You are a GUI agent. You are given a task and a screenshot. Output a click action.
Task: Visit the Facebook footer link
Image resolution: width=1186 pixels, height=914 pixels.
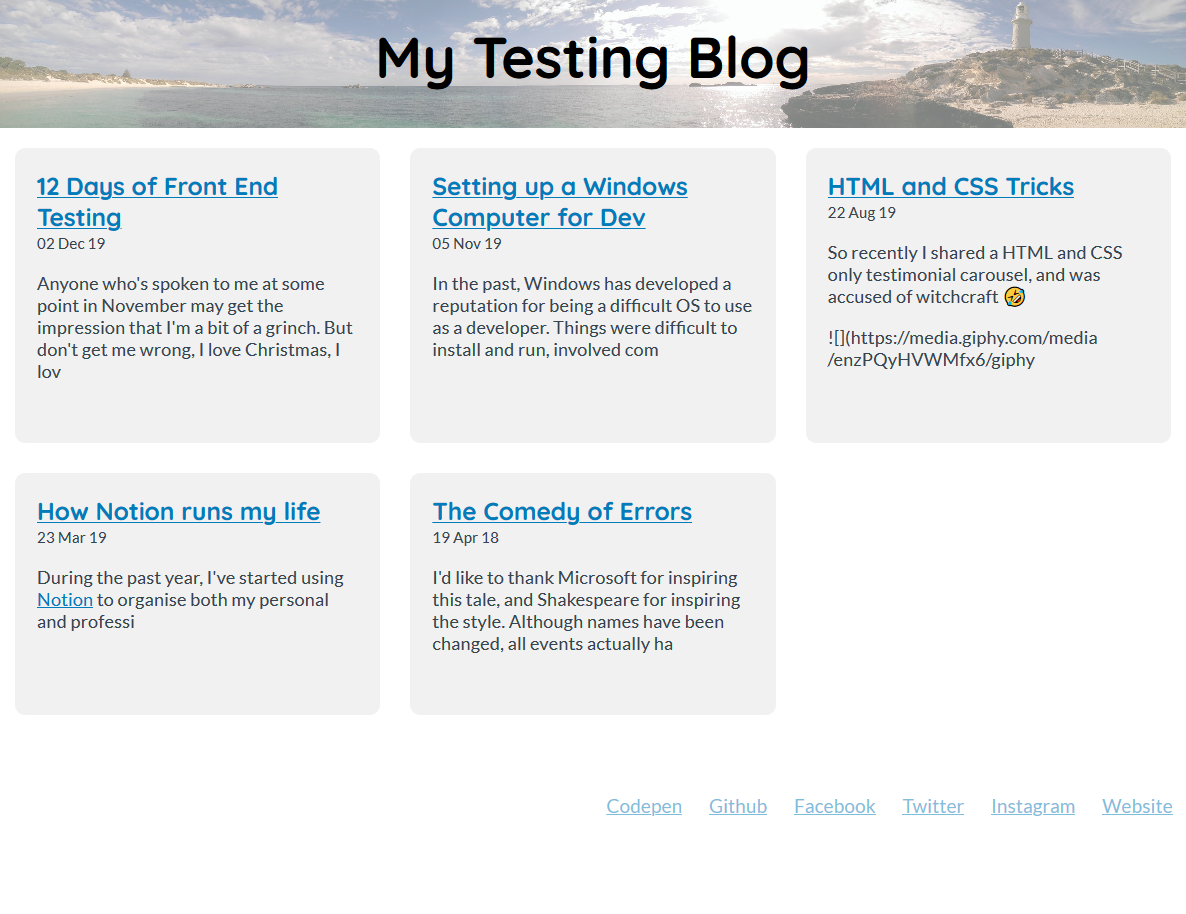[834, 806]
